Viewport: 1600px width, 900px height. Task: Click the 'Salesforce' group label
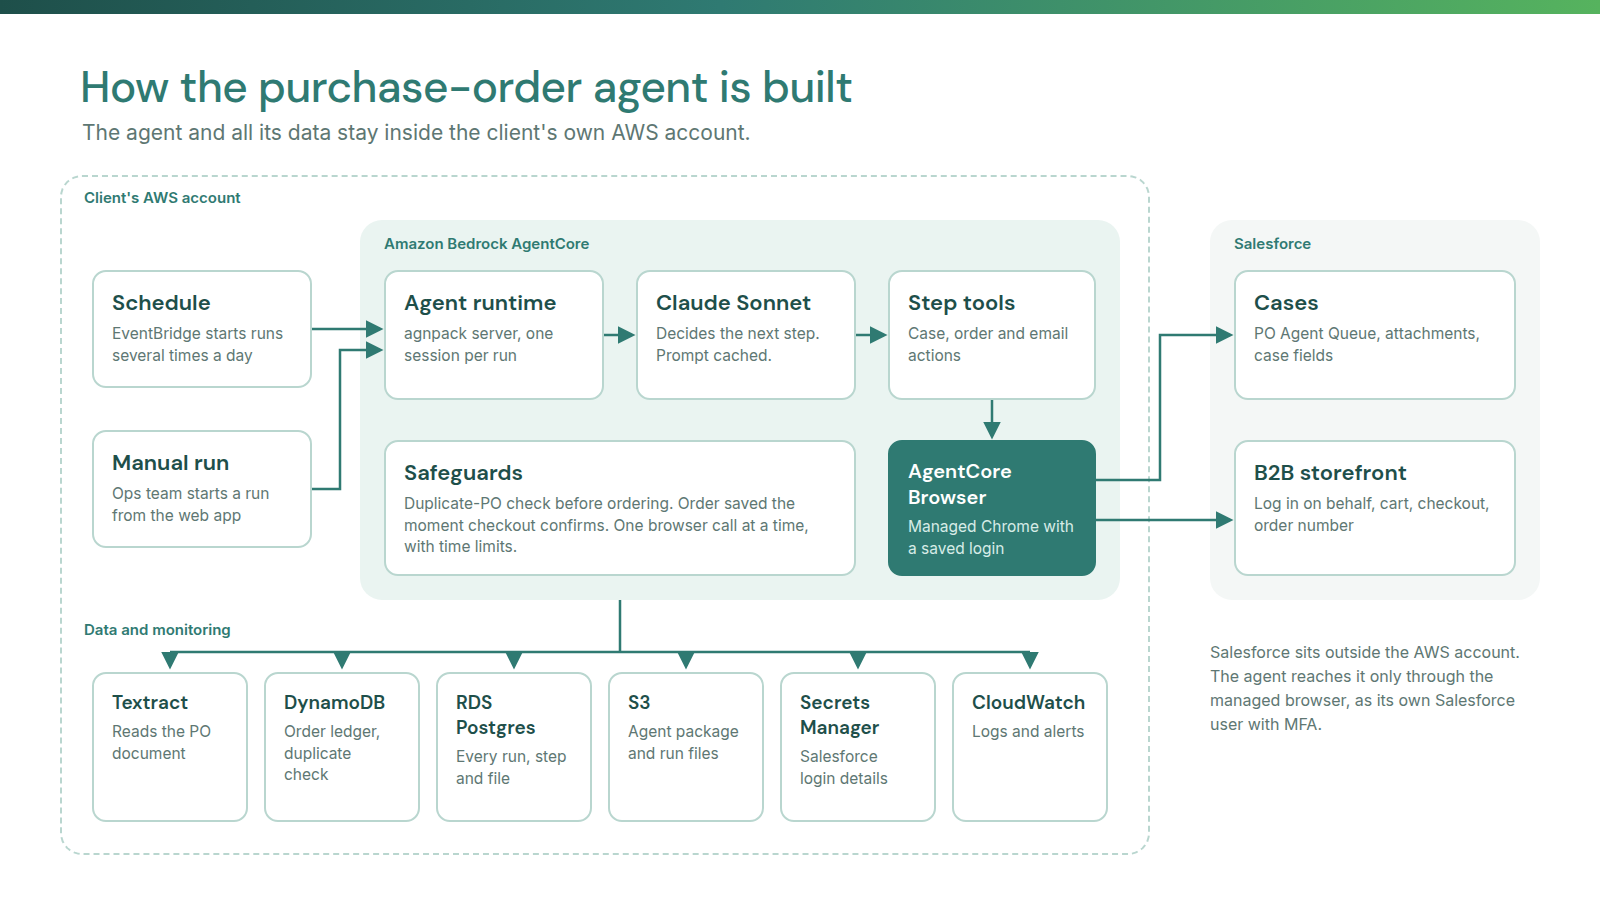(x=1272, y=244)
